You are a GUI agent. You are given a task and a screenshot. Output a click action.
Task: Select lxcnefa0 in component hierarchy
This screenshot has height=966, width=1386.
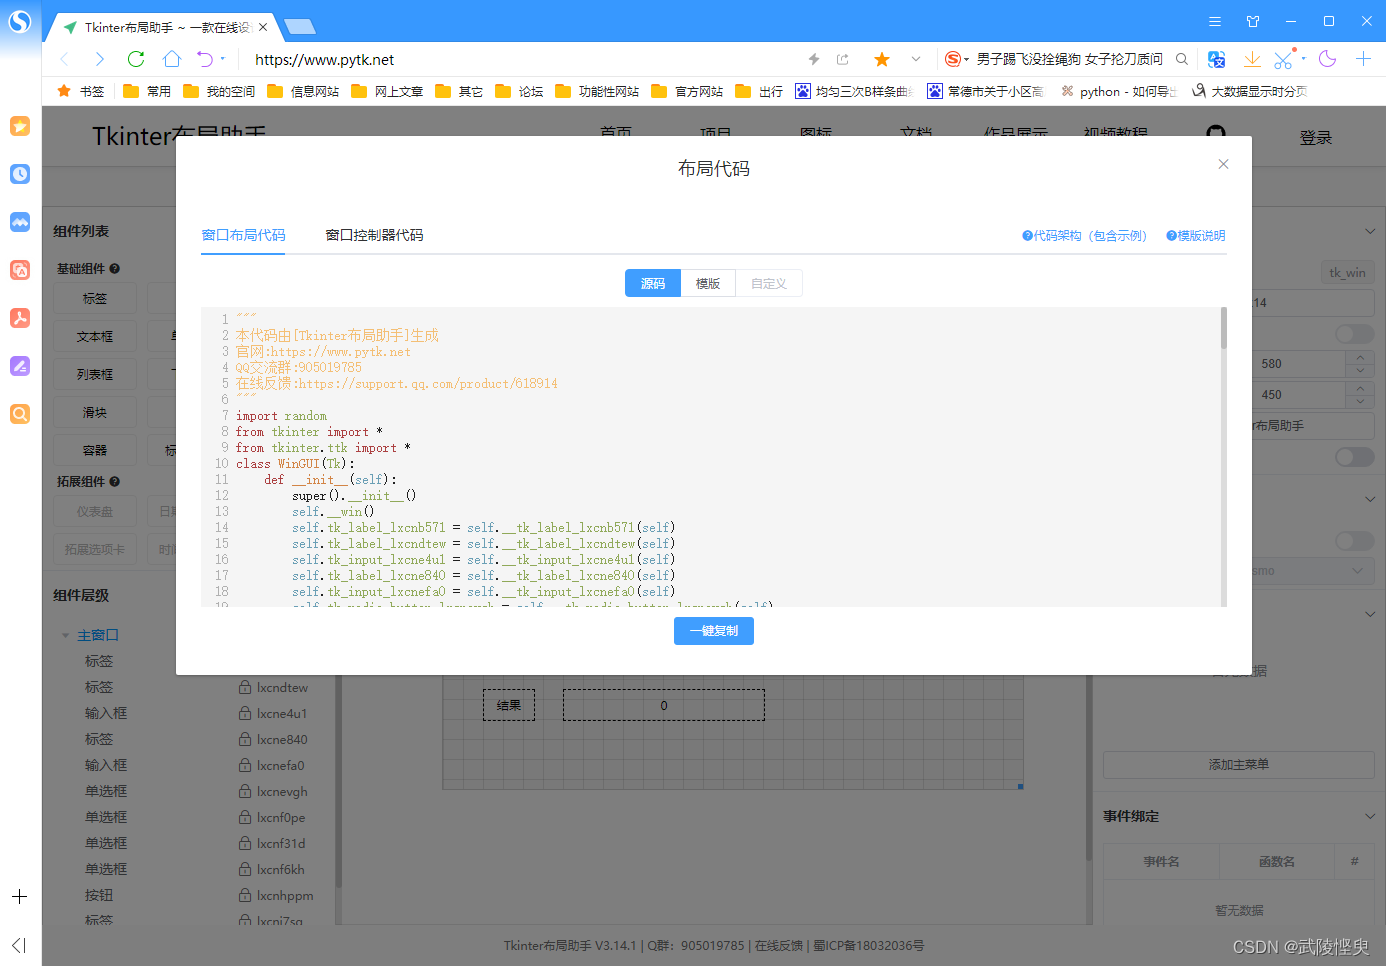click(280, 766)
